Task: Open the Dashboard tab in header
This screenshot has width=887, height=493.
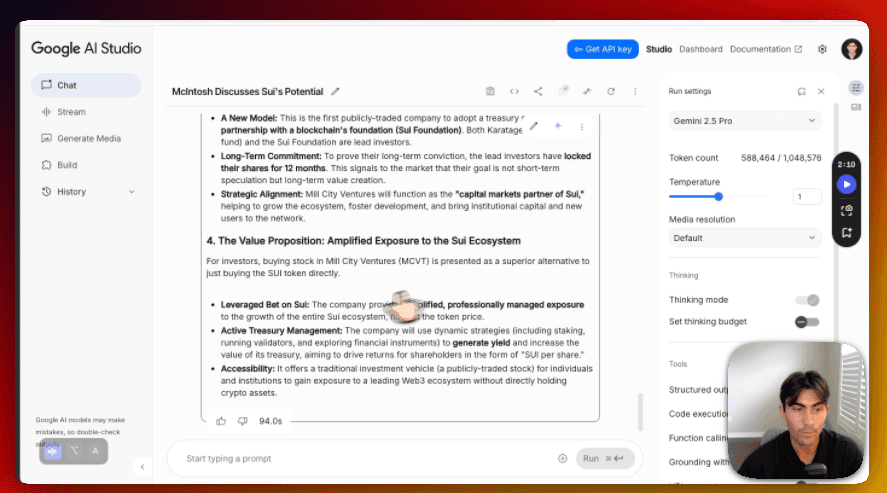Action: 700,49
